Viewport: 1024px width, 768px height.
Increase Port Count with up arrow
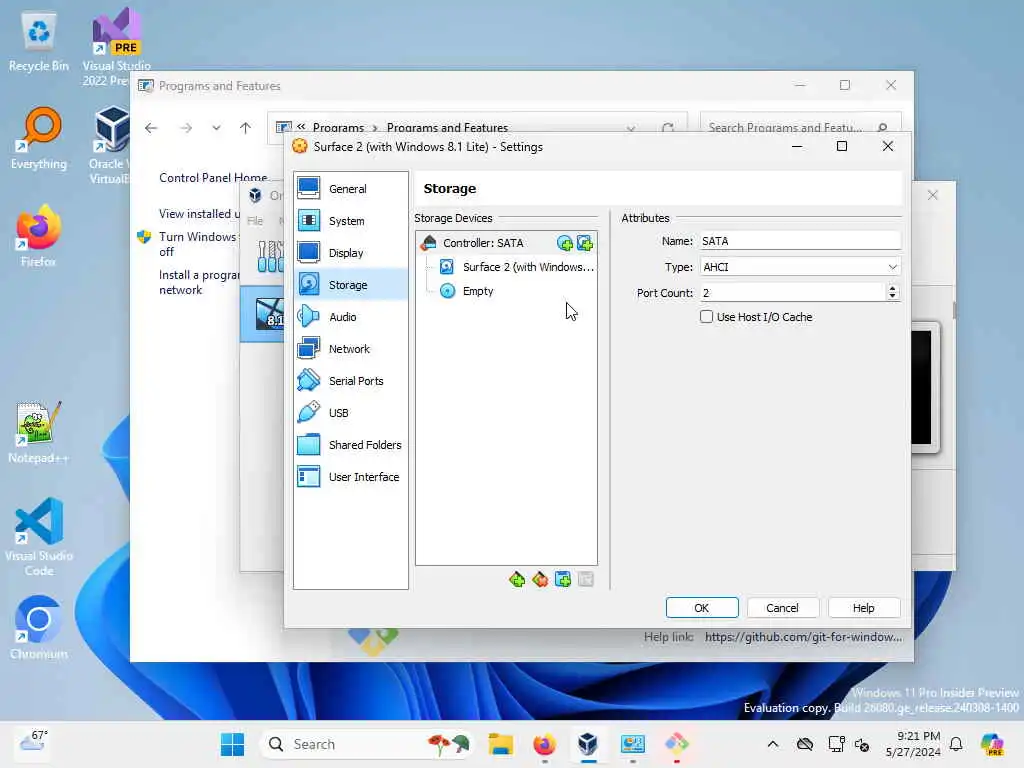[893, 288]
